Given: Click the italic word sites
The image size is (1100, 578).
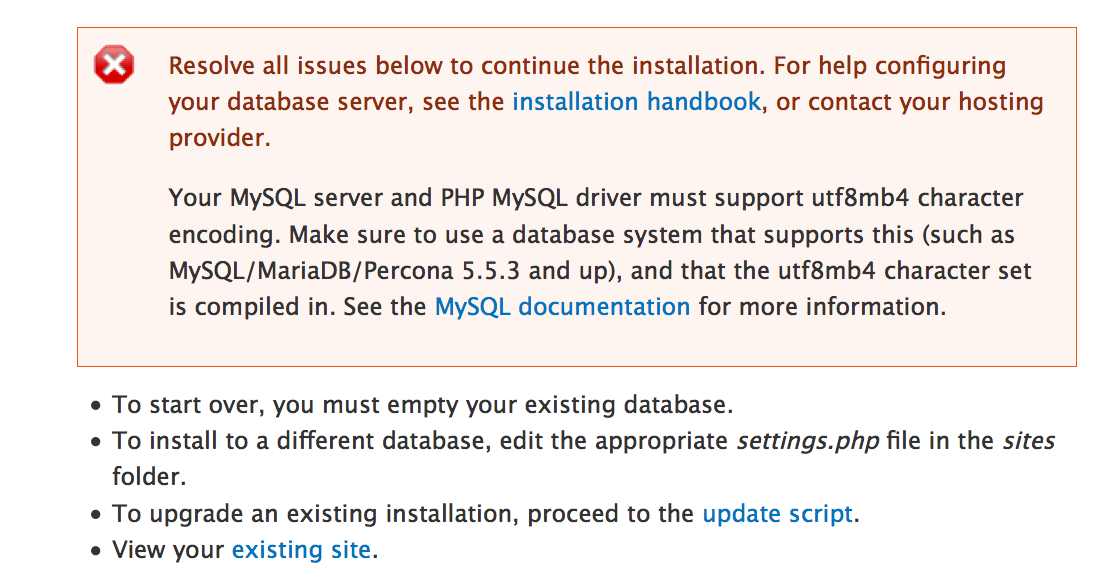Looking at the screenshot, I should (1029, 441).
